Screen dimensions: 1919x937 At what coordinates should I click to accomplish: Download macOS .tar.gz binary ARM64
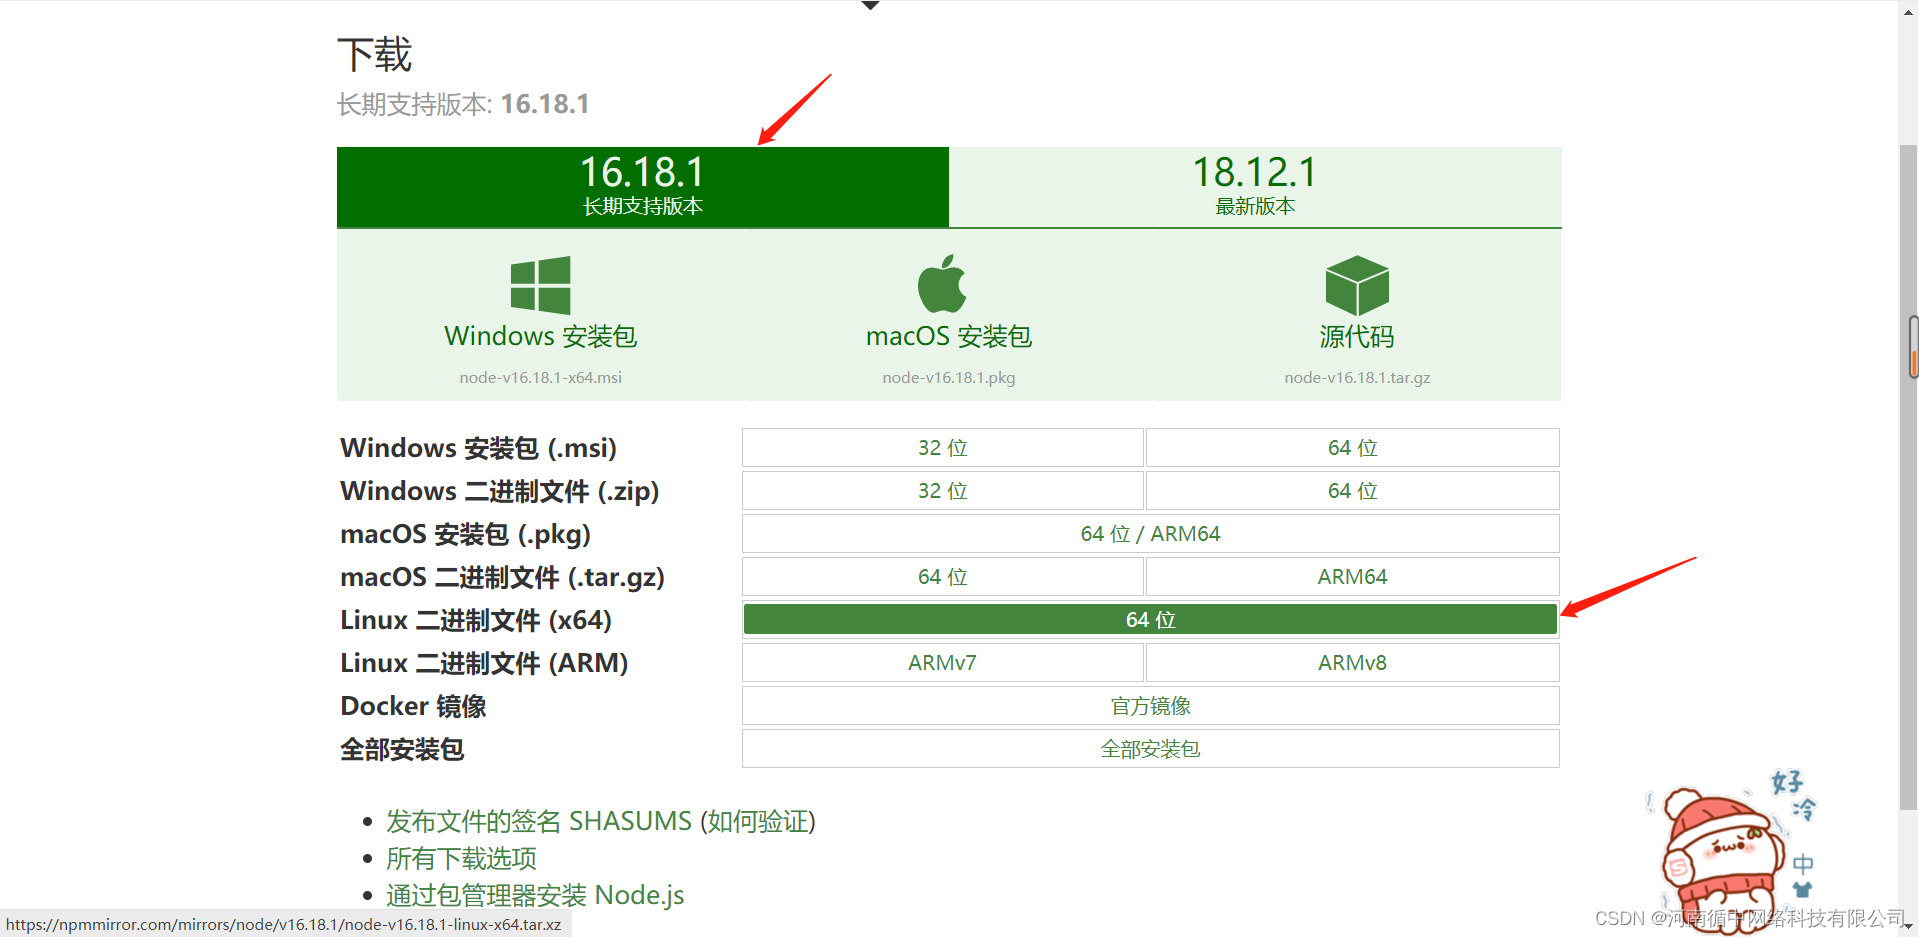[x=1353, y=577]
